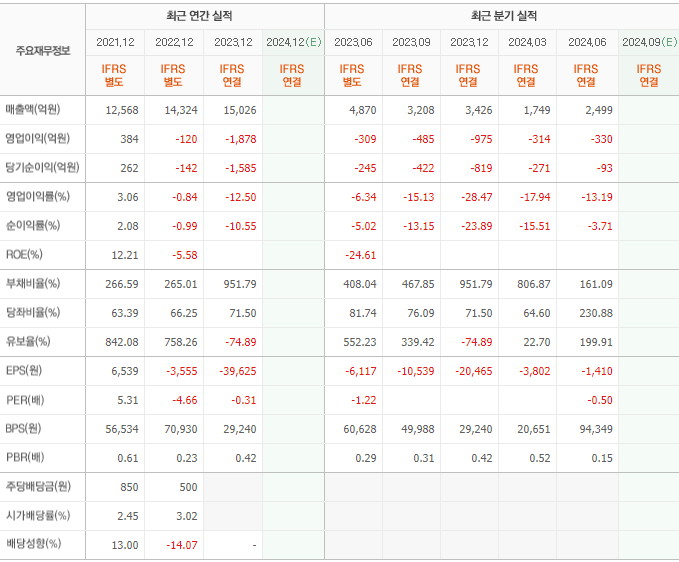Click the 4,870 quarterly revenue value
This screenshot has width=679, height=562.
coord(363,110)
